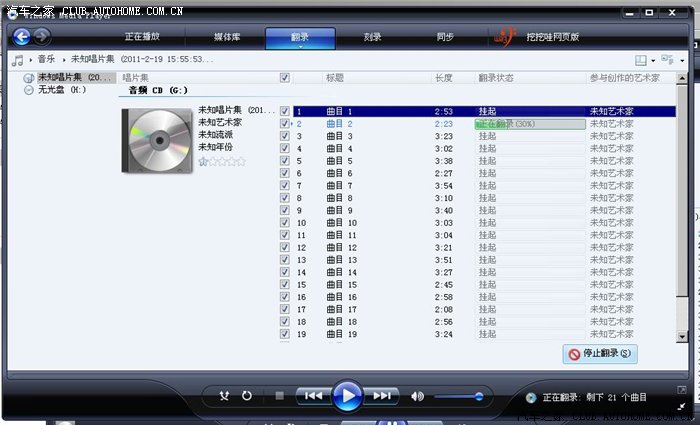Viewport: 700px width, 425px height.
Task: Adjust the volume slider
Action: 460,396
